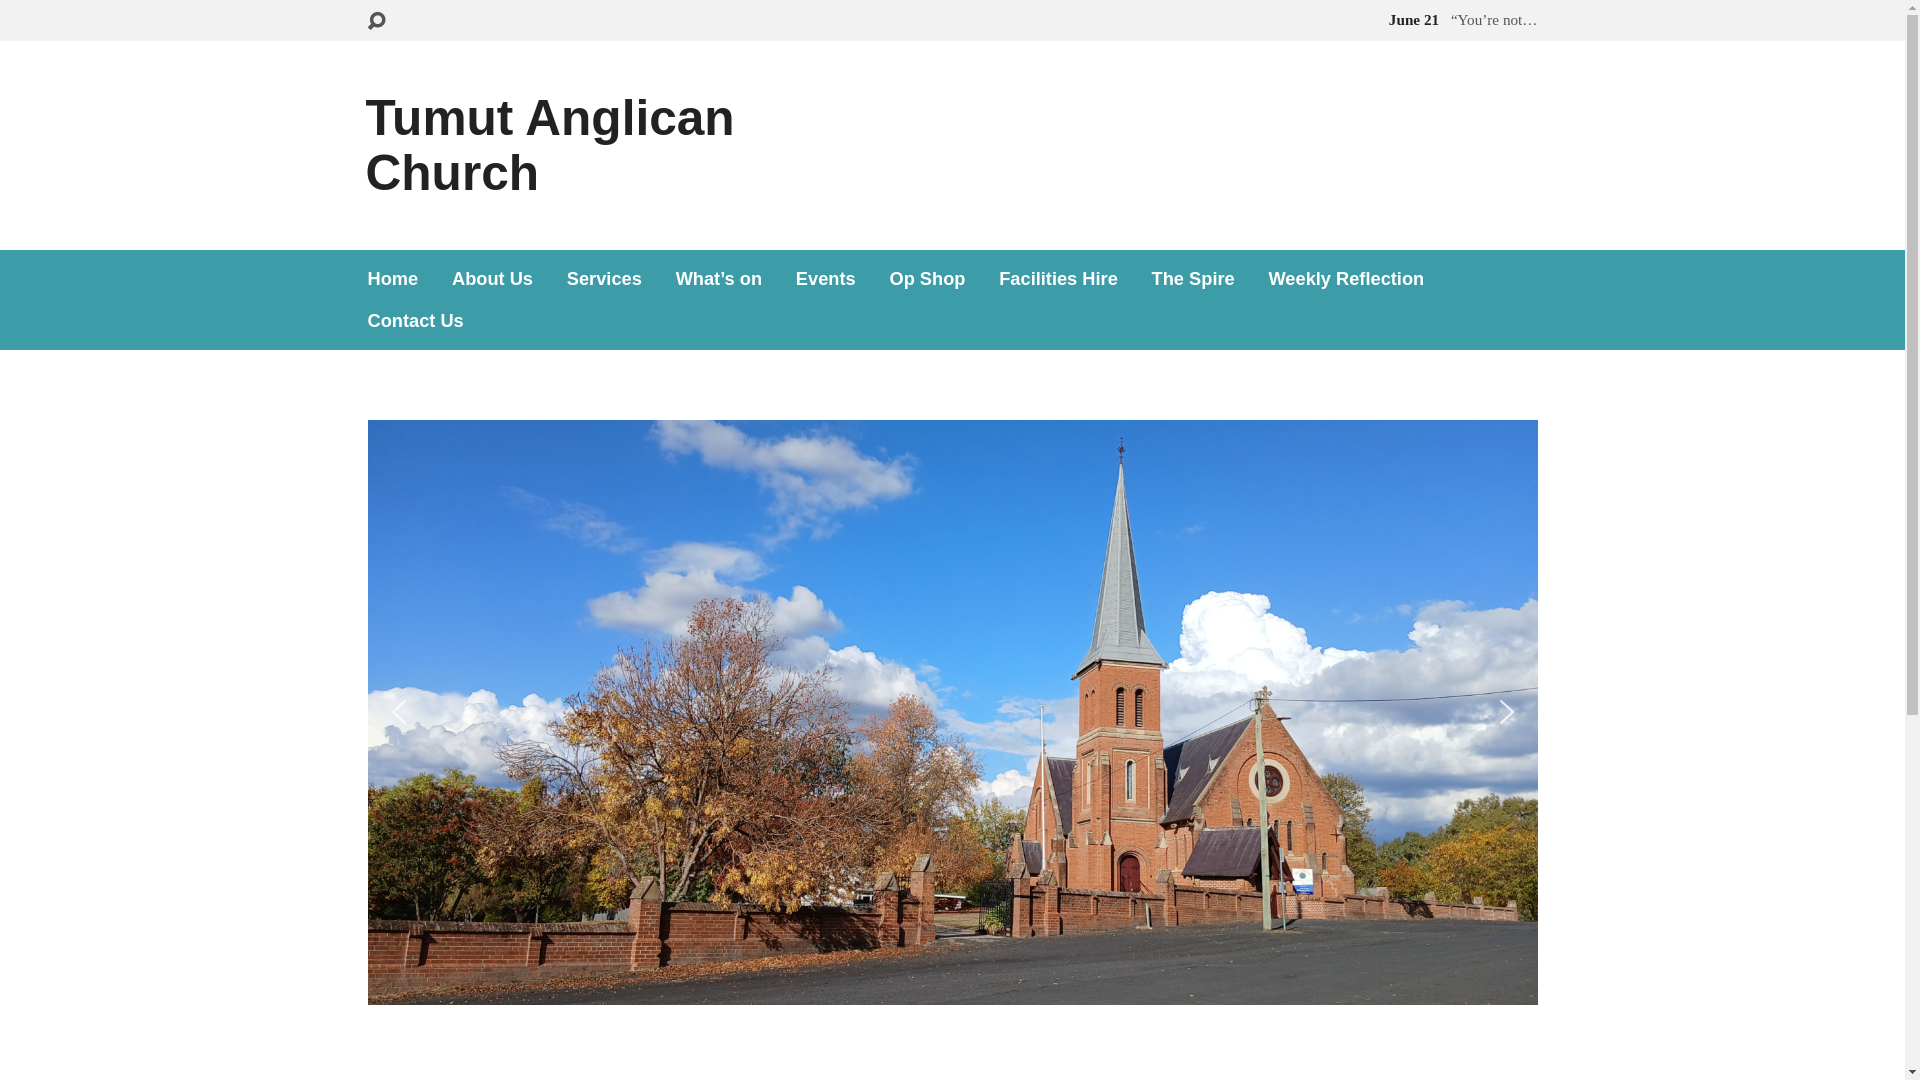Open the Op Shop page
The image size is (1920, 1080).
927,279
